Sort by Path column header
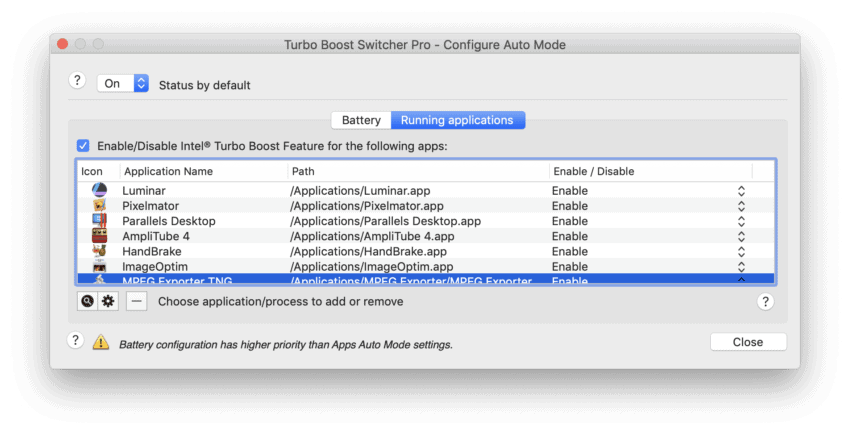 (x=418, y=171)
